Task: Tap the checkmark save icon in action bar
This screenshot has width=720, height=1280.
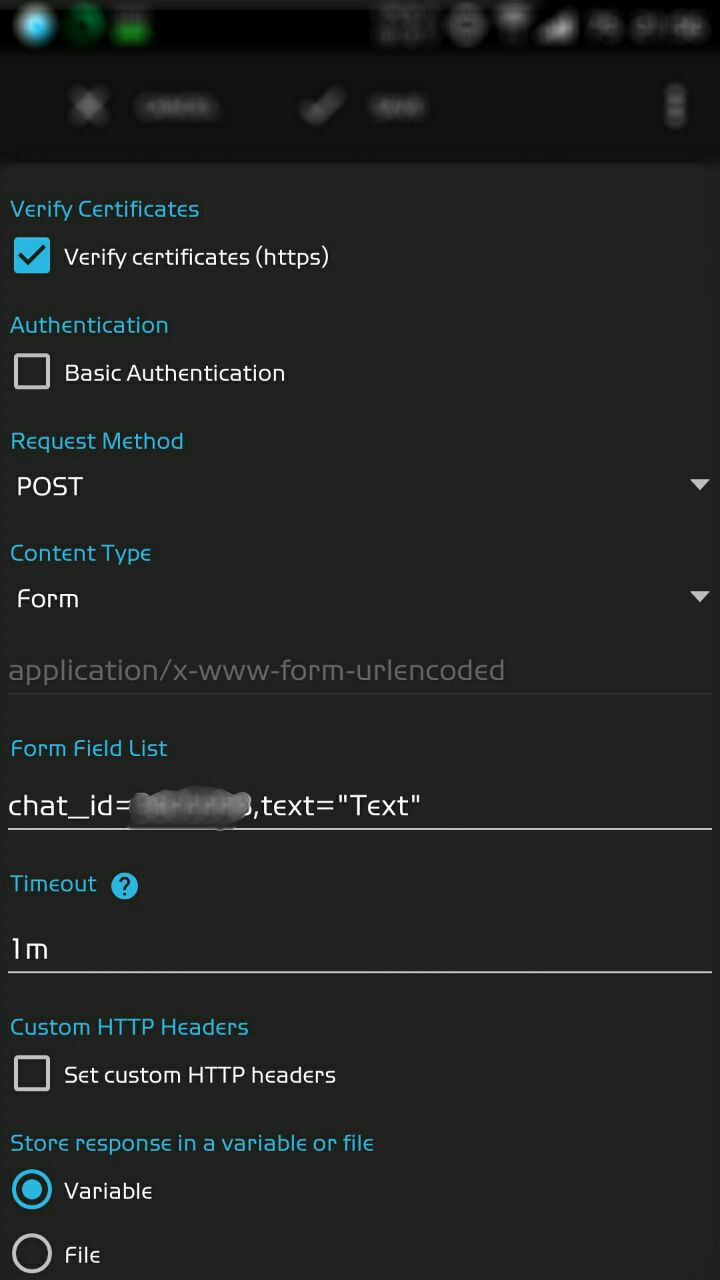Action: (322, 106)
